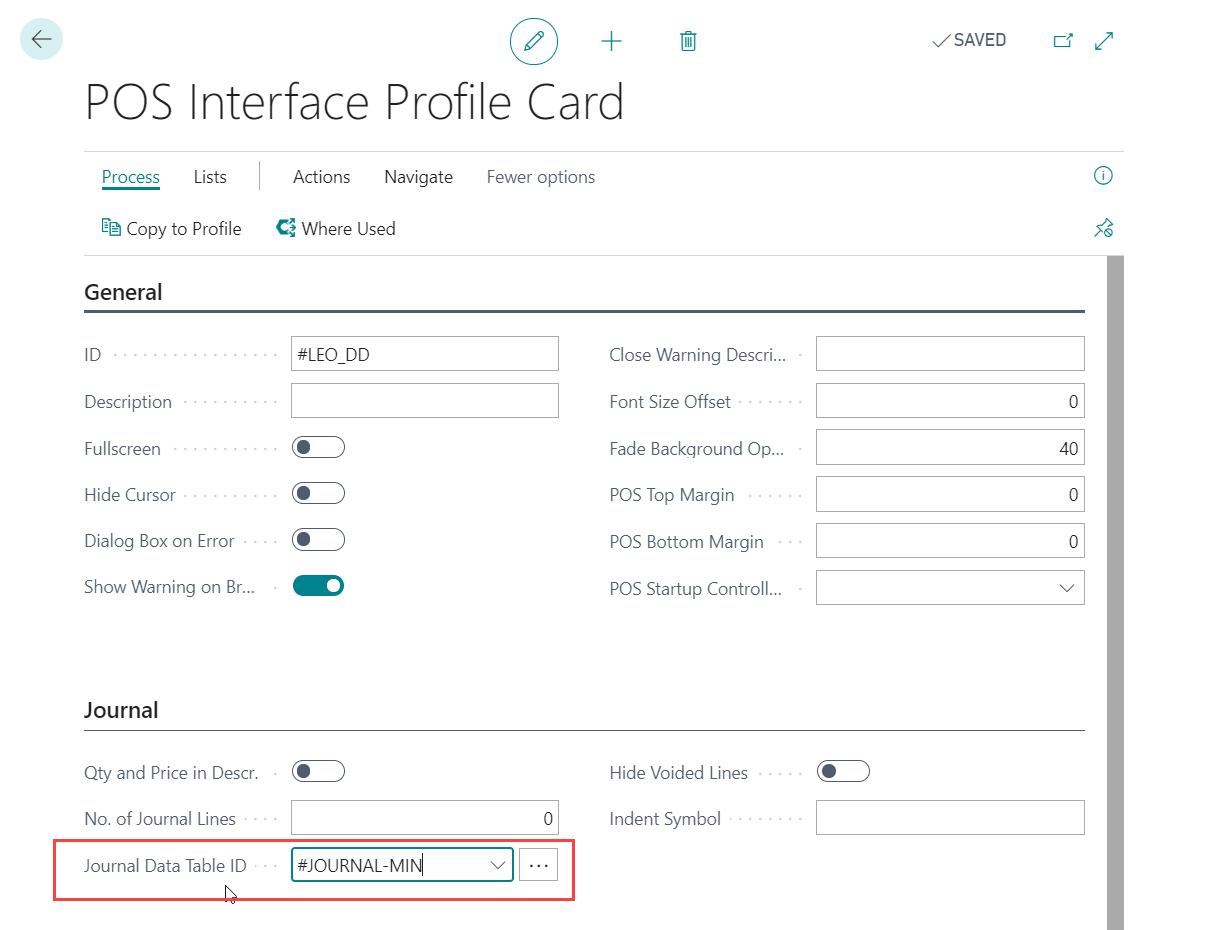Disable Show Warning on Browser toggle
The width and height of the screenshot is (1208, 930).
[318, 586]
